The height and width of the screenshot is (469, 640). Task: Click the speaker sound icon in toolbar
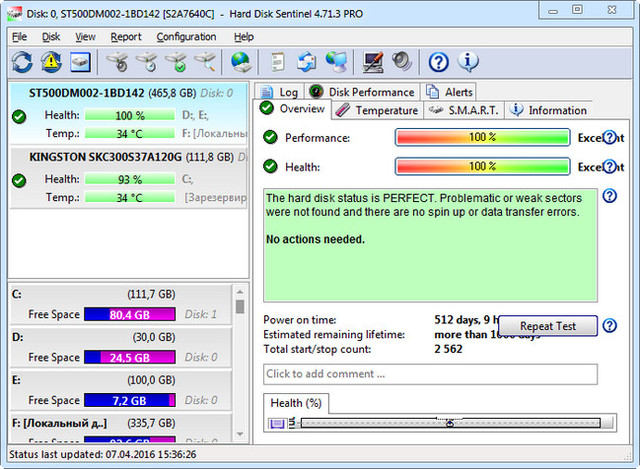(x=401, y=62)
